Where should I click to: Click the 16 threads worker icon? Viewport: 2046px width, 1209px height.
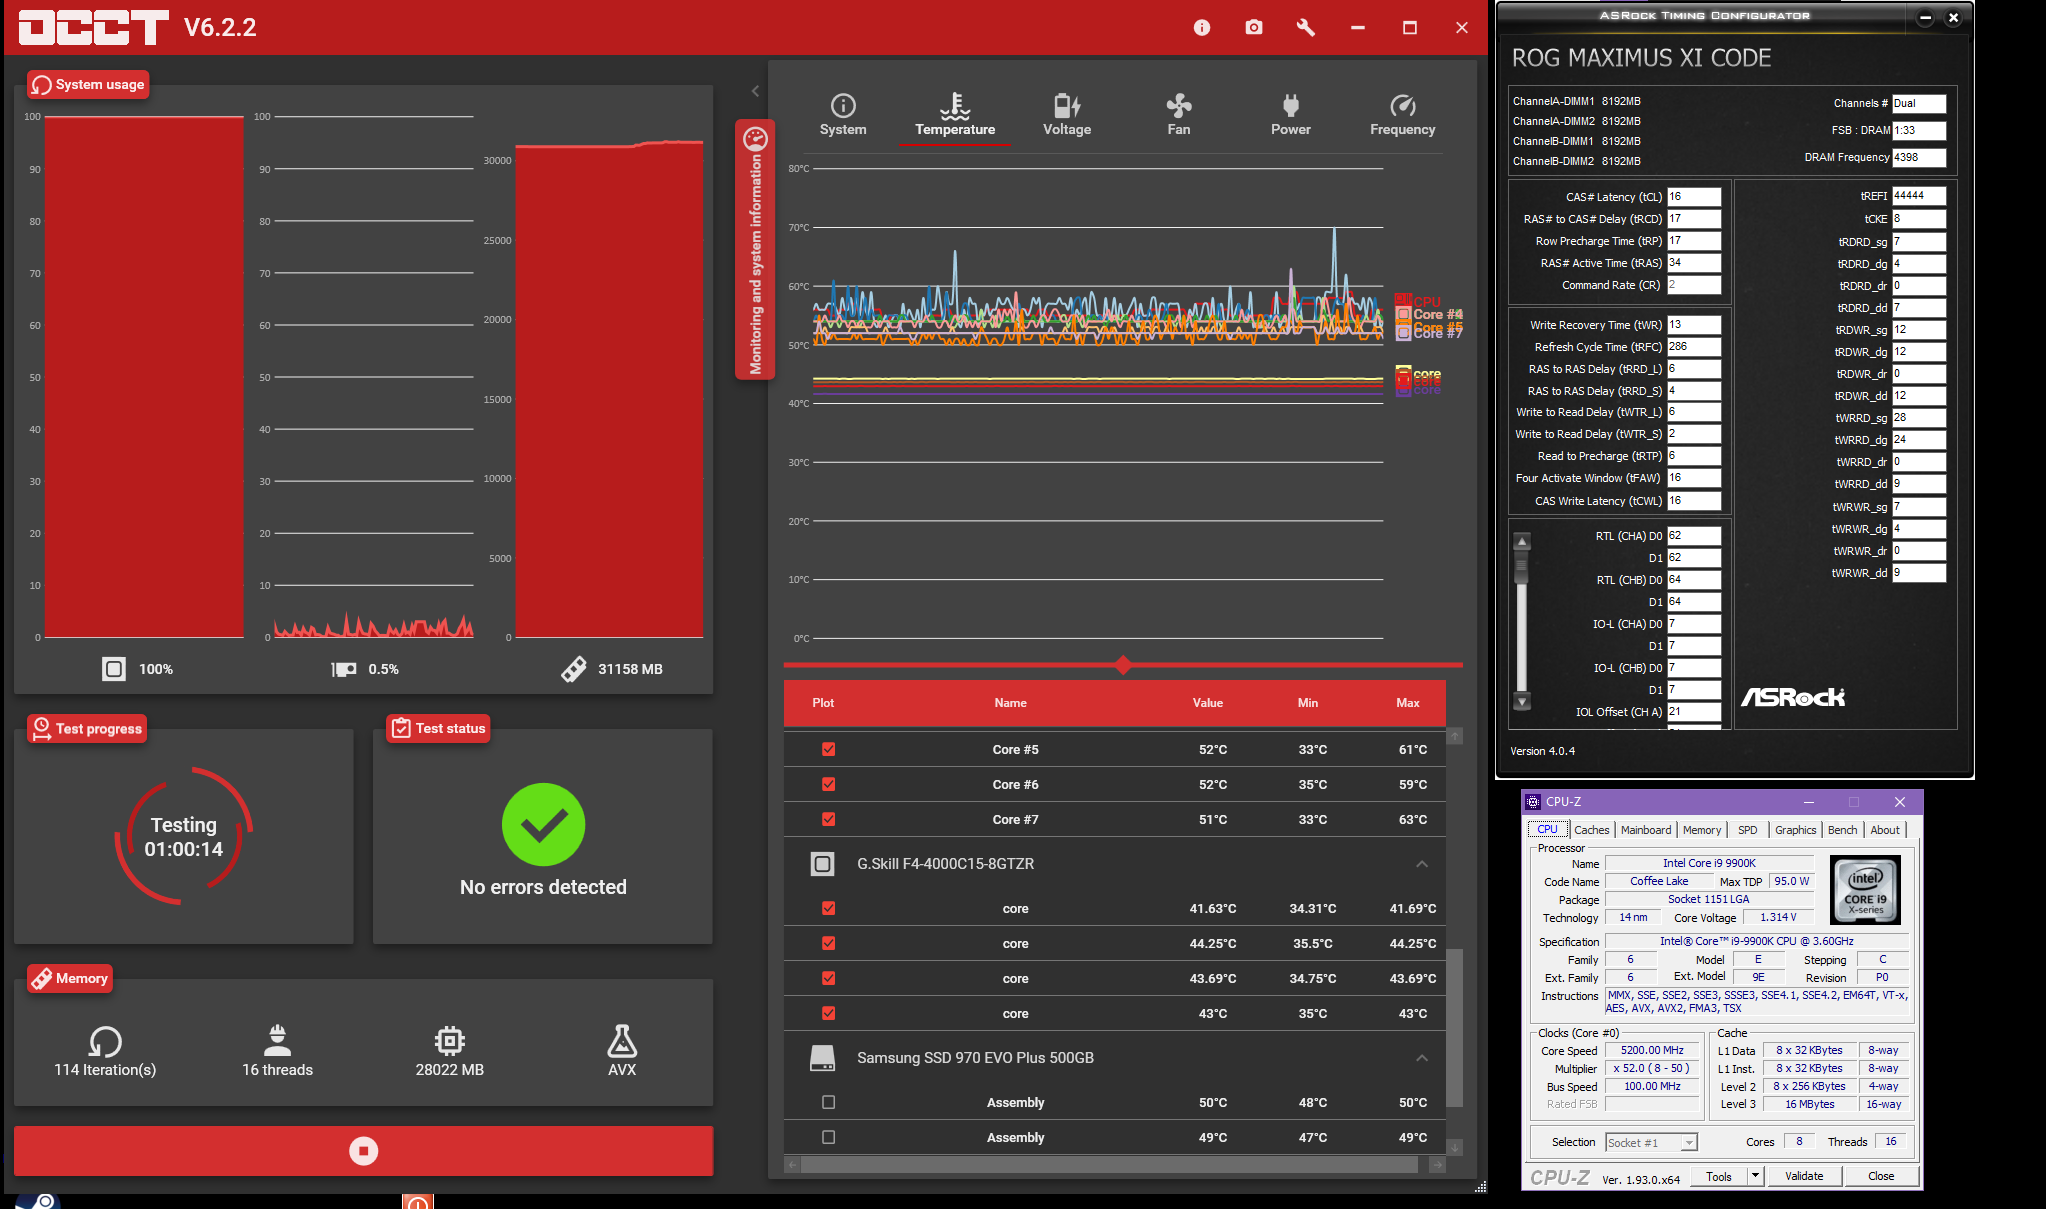point(278,1041)
